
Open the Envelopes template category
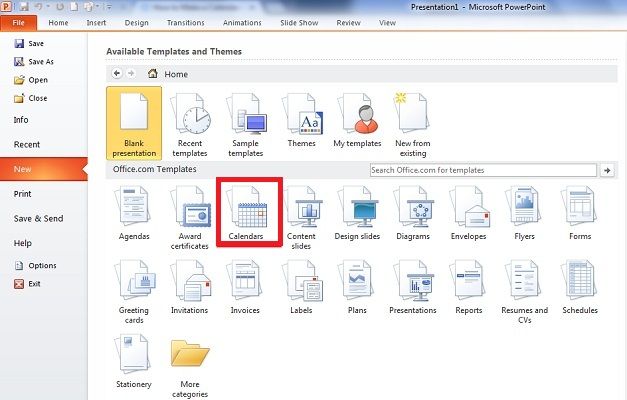point(468,214)
